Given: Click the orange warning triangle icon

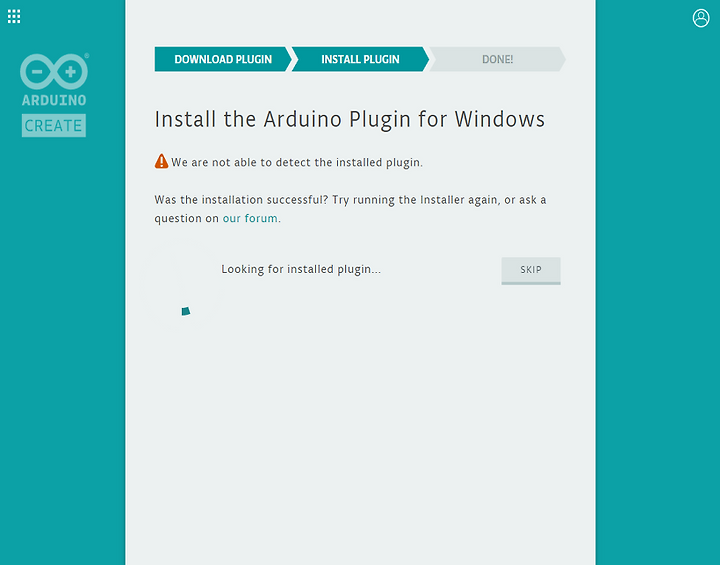Looking at the screenshot, I should click(161, 161).
